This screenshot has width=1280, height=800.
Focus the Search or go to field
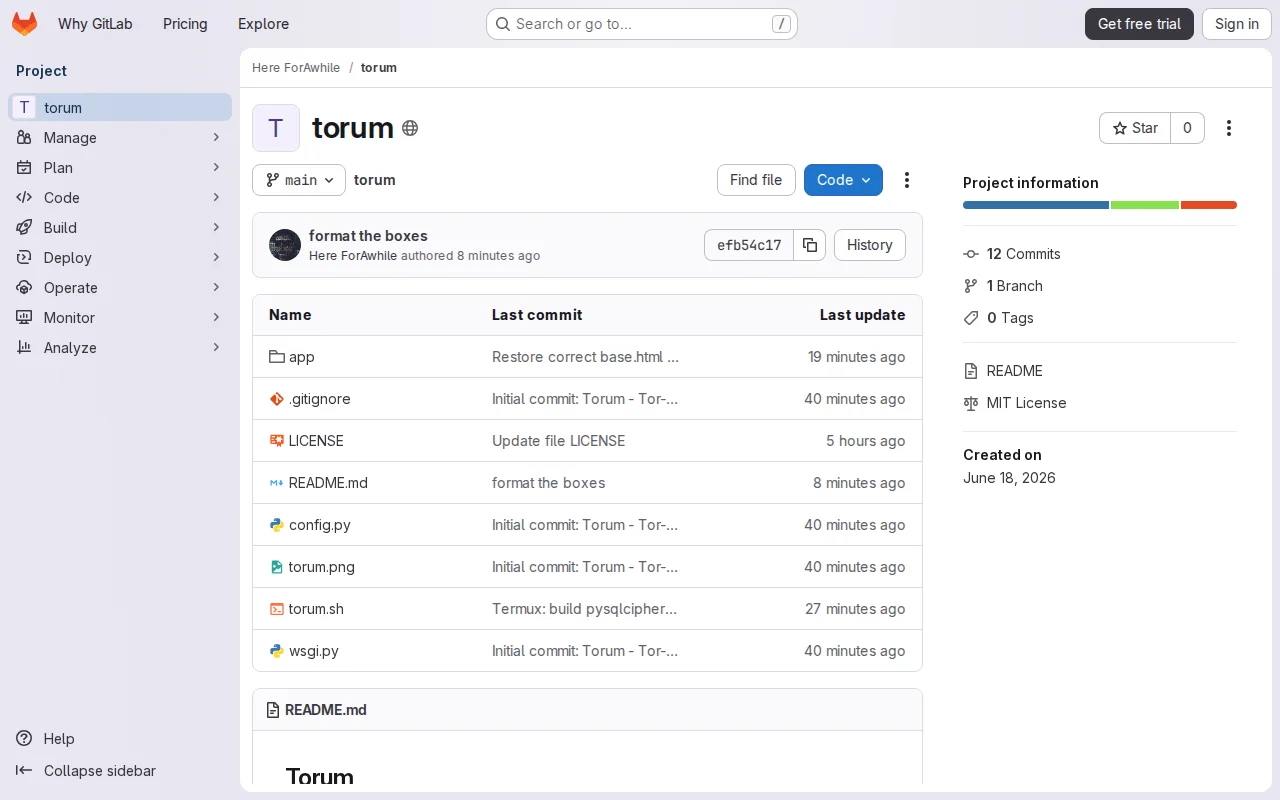(x=641, y=24)
